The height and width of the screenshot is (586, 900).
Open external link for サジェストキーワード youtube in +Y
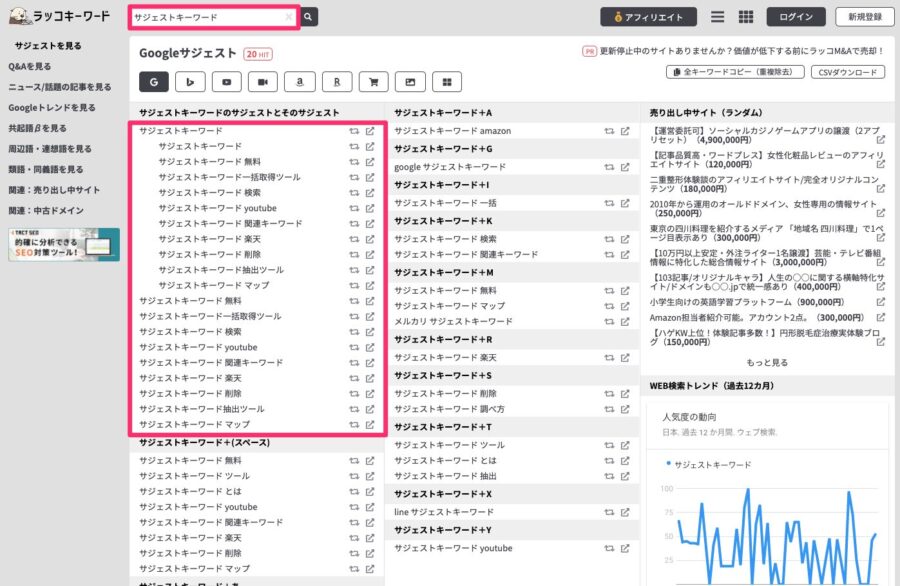pyautogui.click(x=625, y=548)
